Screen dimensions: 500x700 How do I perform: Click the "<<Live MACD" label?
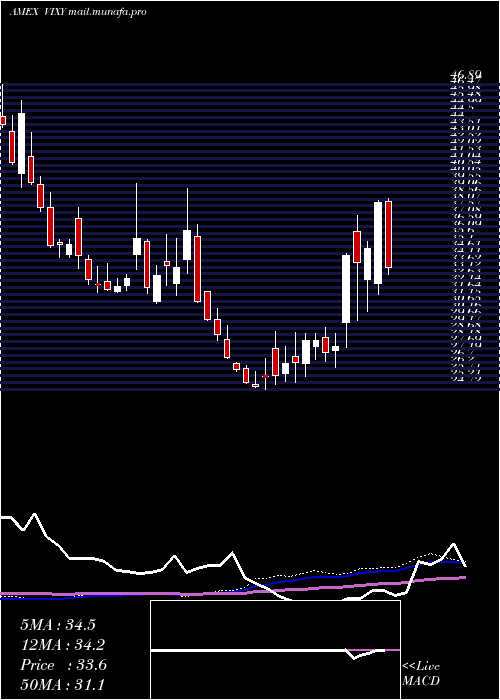pos(421,674)
